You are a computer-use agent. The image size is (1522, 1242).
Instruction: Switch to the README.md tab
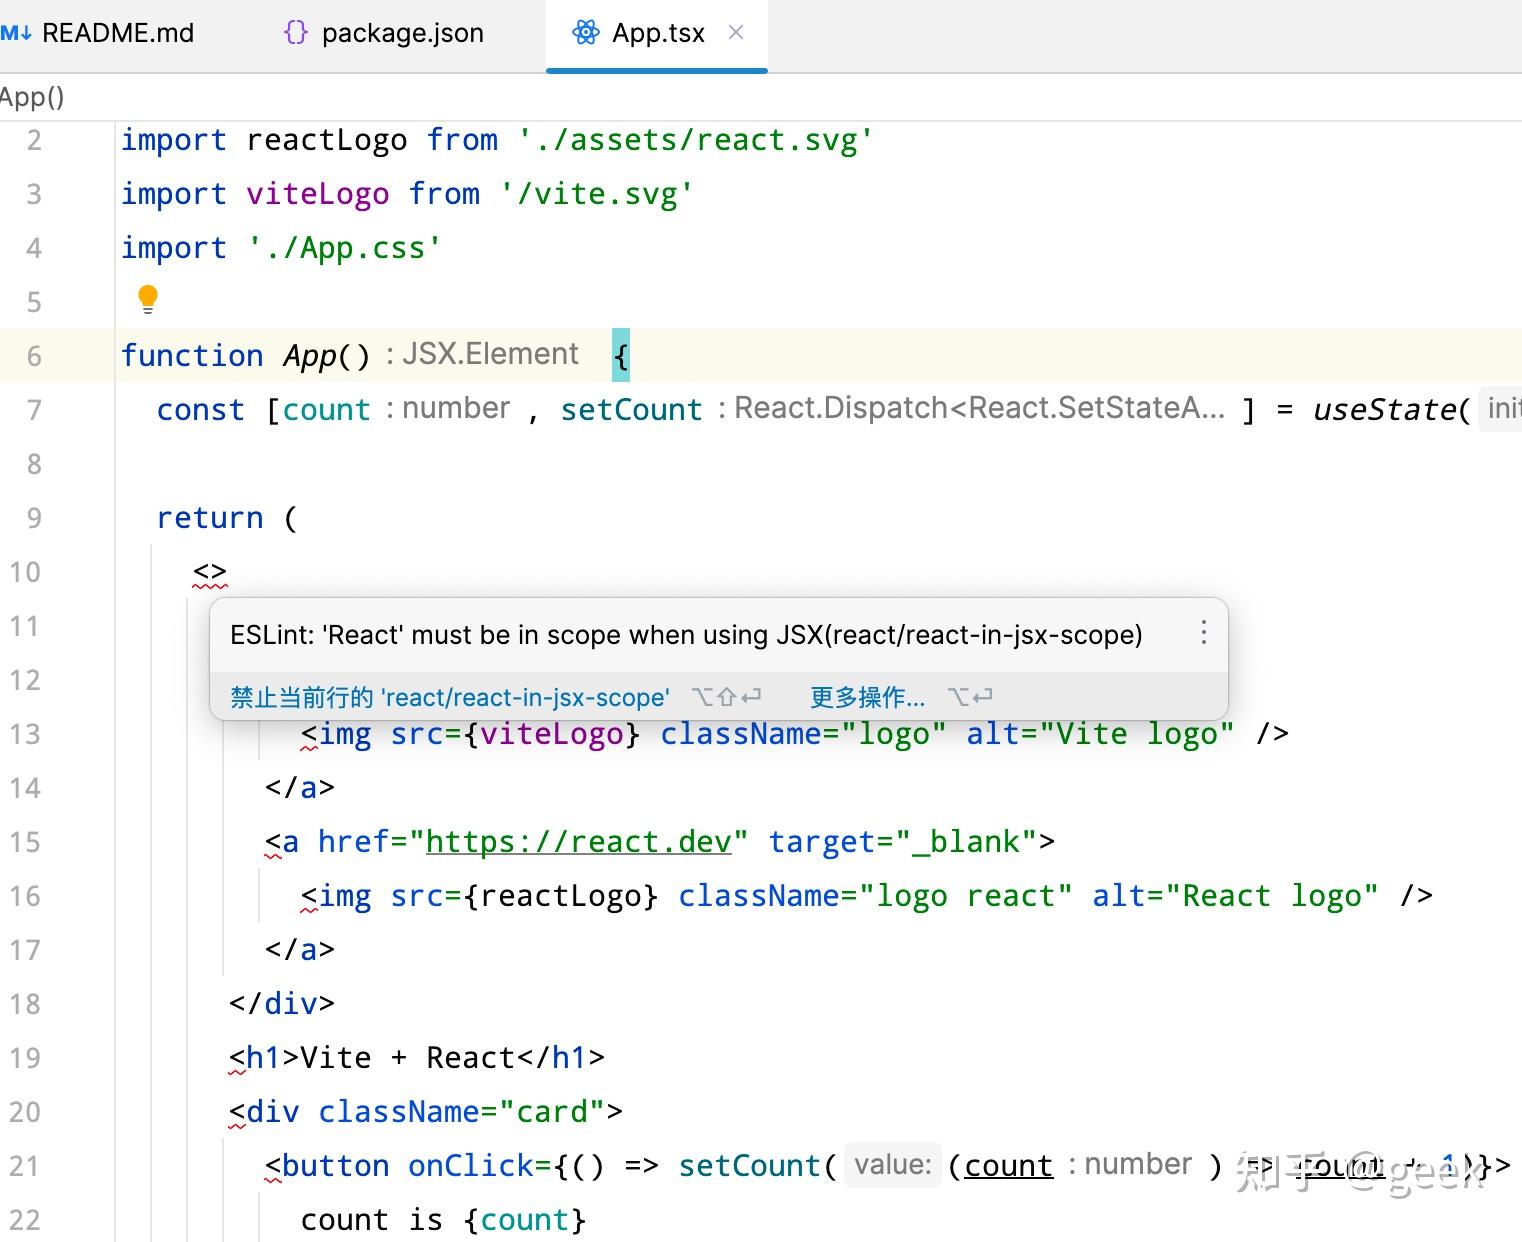(x=98, y=33)
